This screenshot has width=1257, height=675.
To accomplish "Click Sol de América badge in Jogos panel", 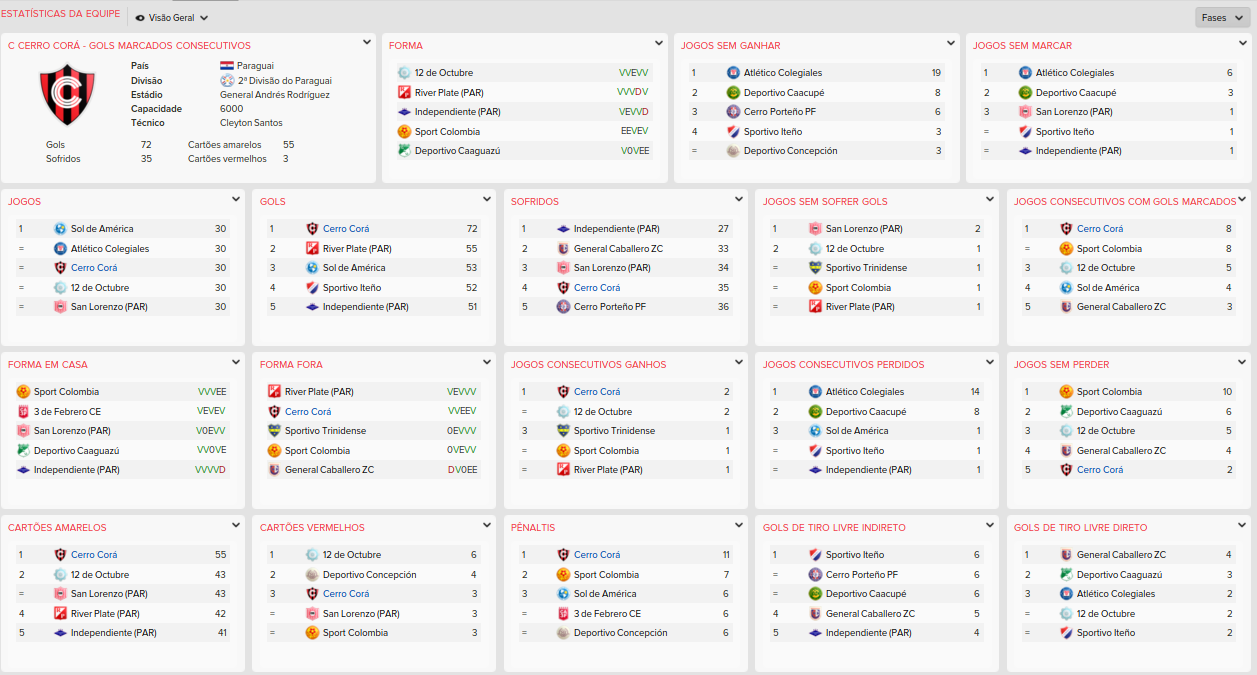I will click(x=60, y=229).
